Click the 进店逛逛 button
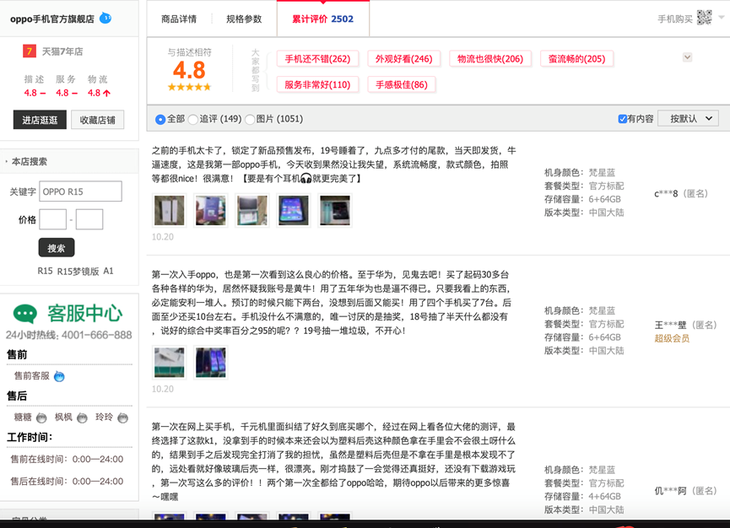This screenshot has width=730, height=528. point(40,120)
